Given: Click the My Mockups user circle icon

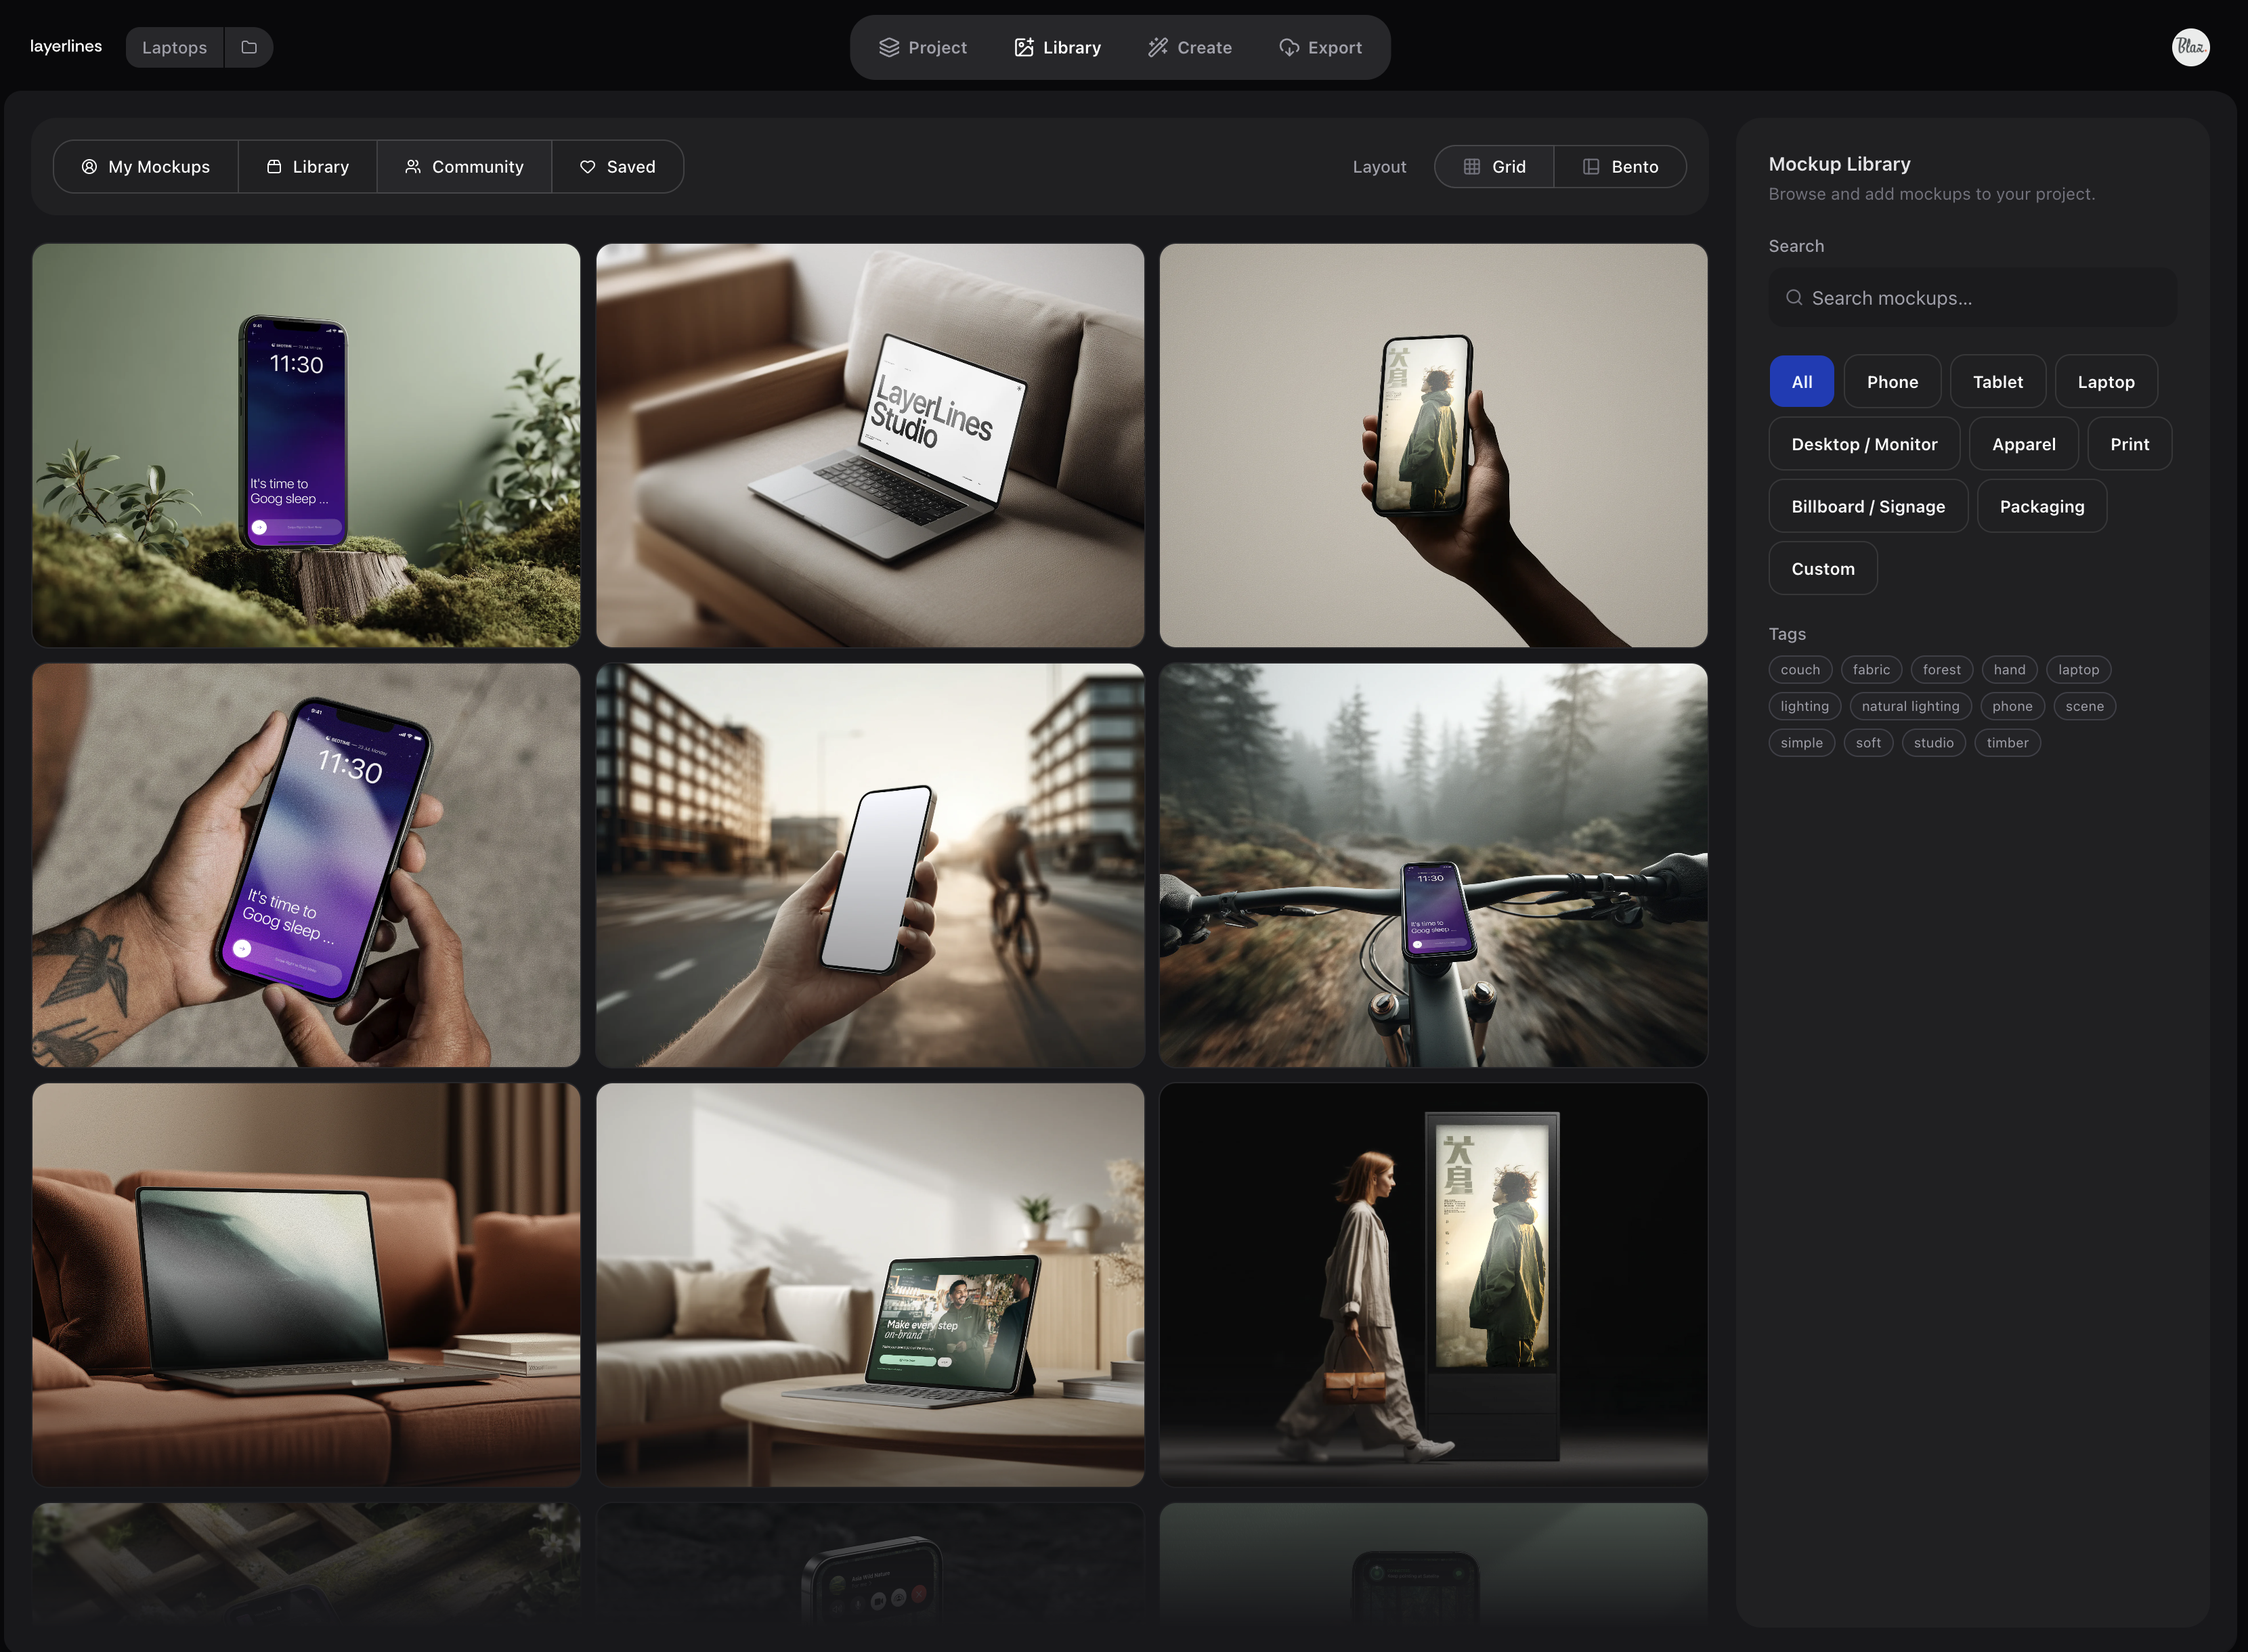Looking at the screenshot, I should (x=89, y=167).
